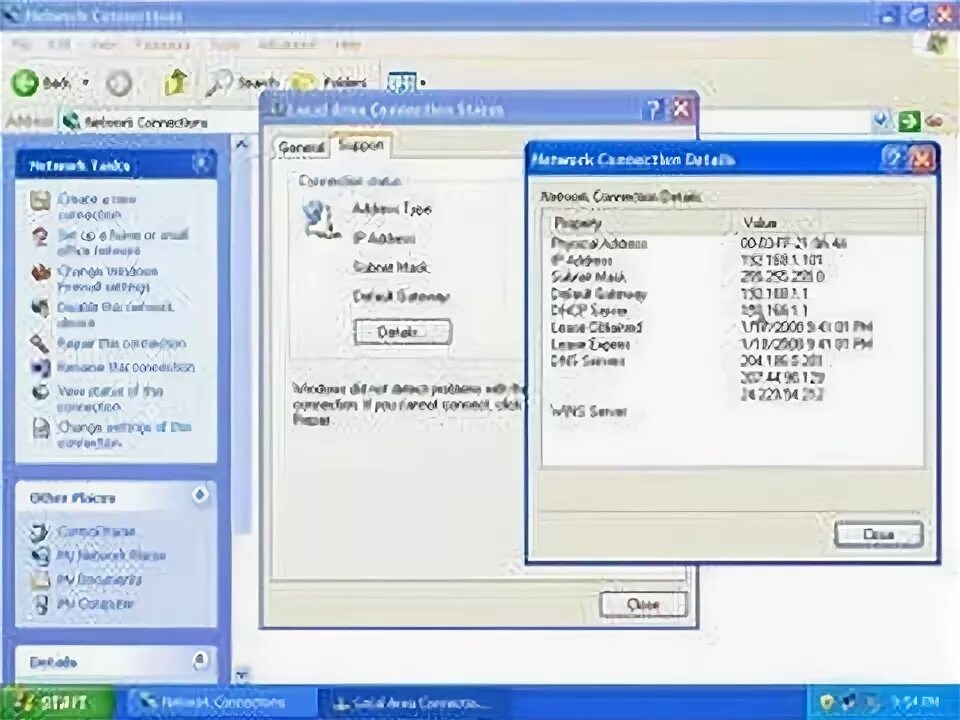Select the IP Address row in the Details list

732,260
